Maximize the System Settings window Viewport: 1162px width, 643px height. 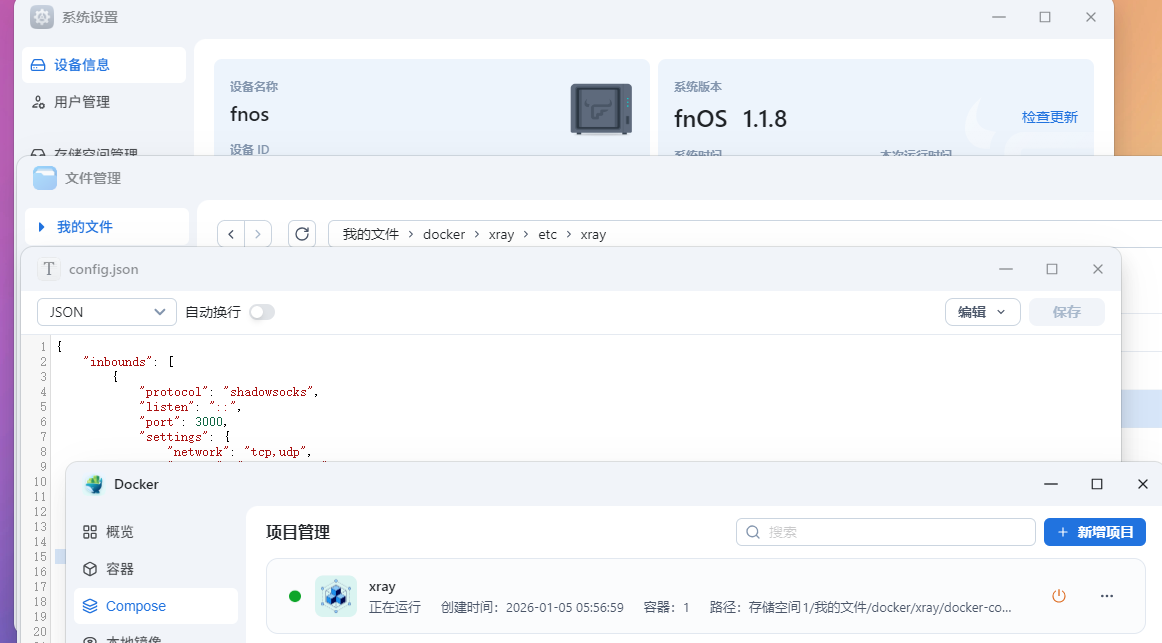[x=1045, y=17]
